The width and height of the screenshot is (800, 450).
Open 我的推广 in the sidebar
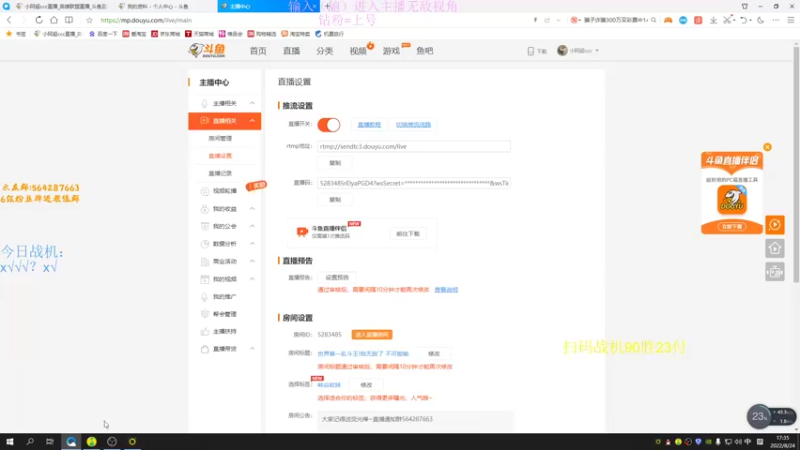(x=224, y=296)
